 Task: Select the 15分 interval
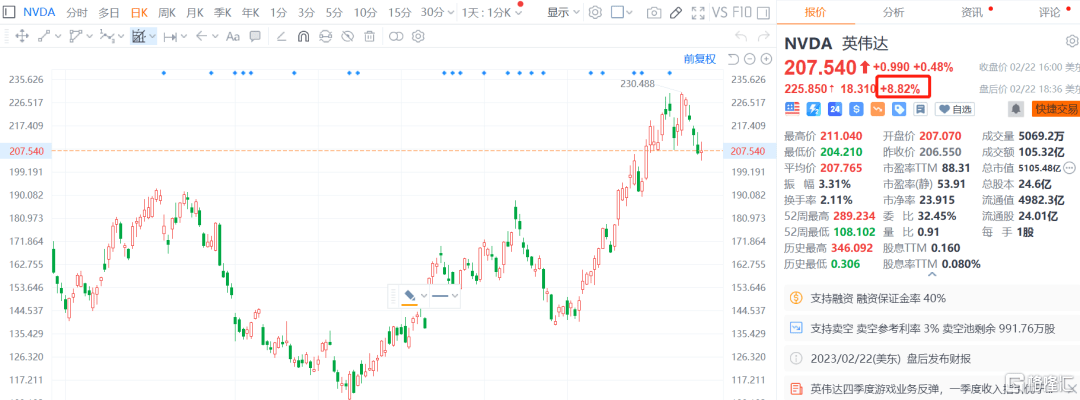[399, 12]
